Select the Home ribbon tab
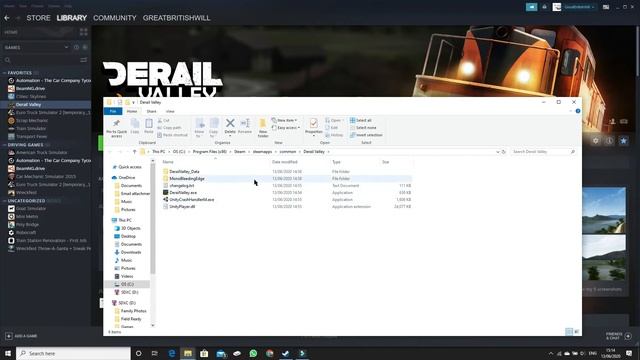This screenshot has width=640, height=360. click(x=132, y=111)
